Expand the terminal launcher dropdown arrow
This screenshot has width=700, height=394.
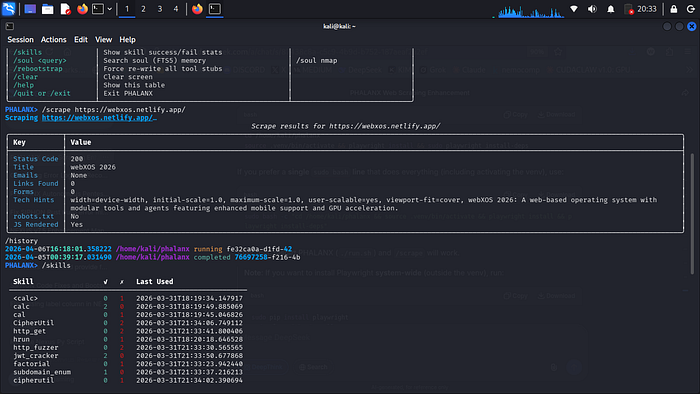coord(109,9)
